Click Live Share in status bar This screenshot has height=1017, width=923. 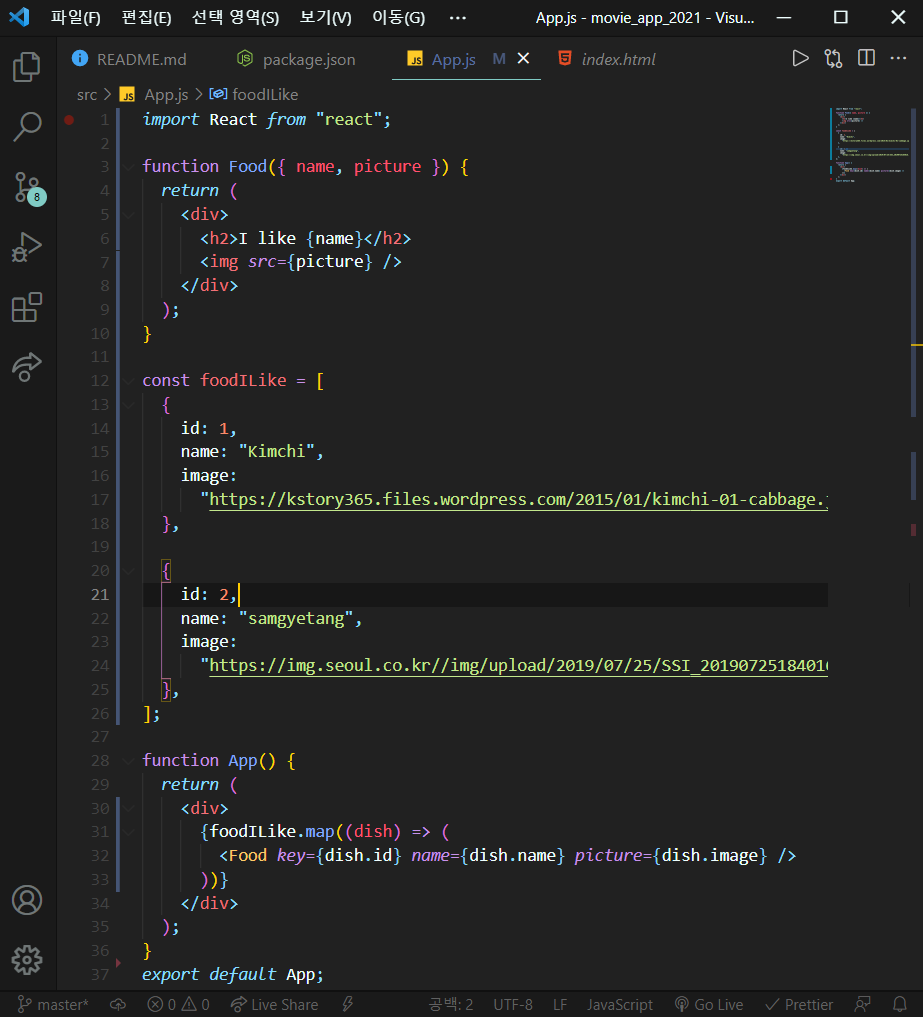(x=274, y=1005)
